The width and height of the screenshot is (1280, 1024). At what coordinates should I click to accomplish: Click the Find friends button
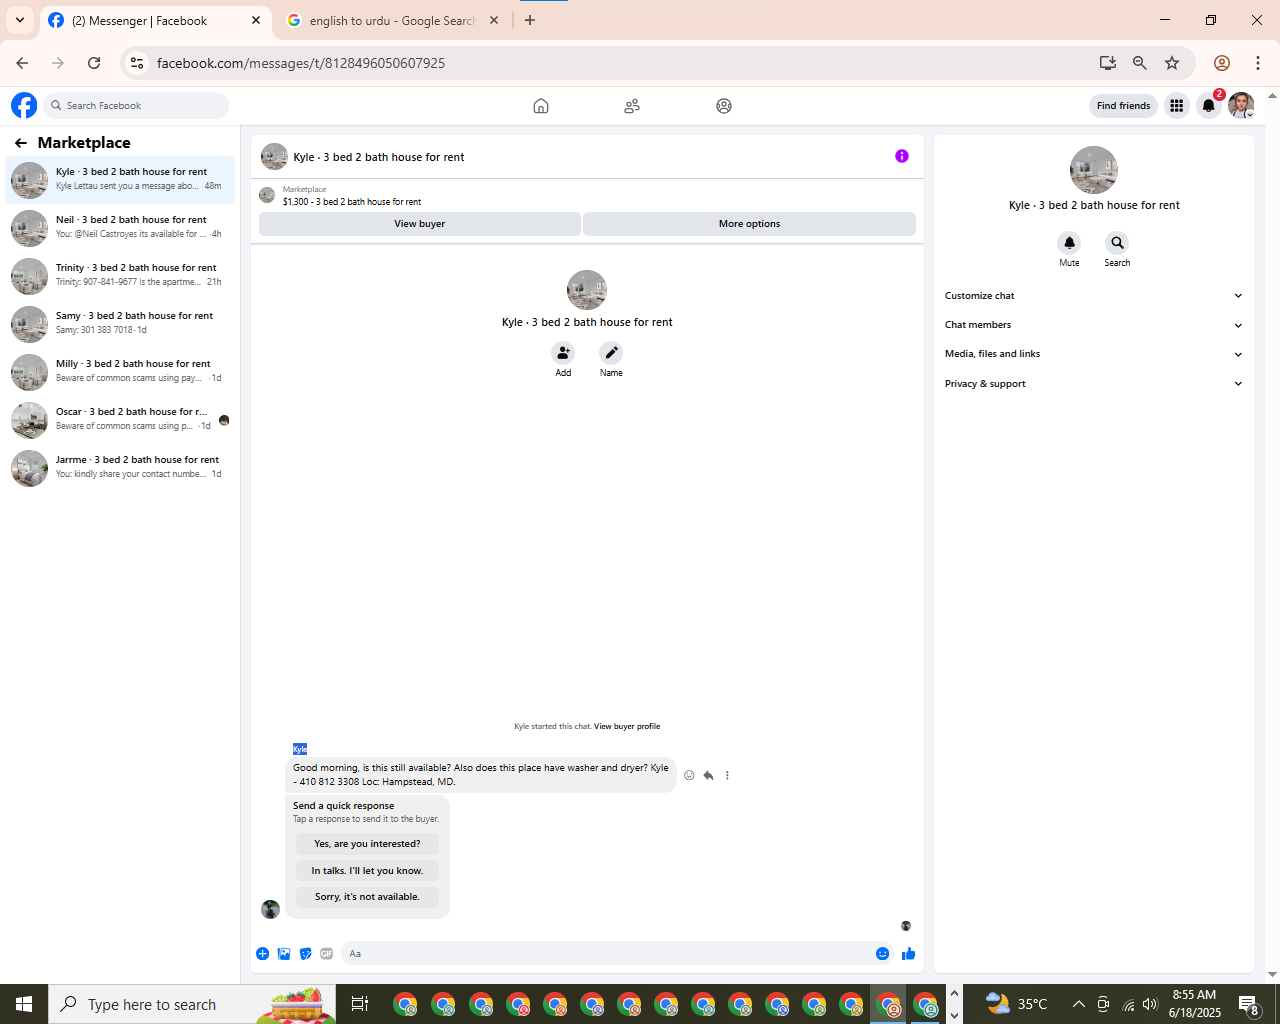coord(1123,106)
